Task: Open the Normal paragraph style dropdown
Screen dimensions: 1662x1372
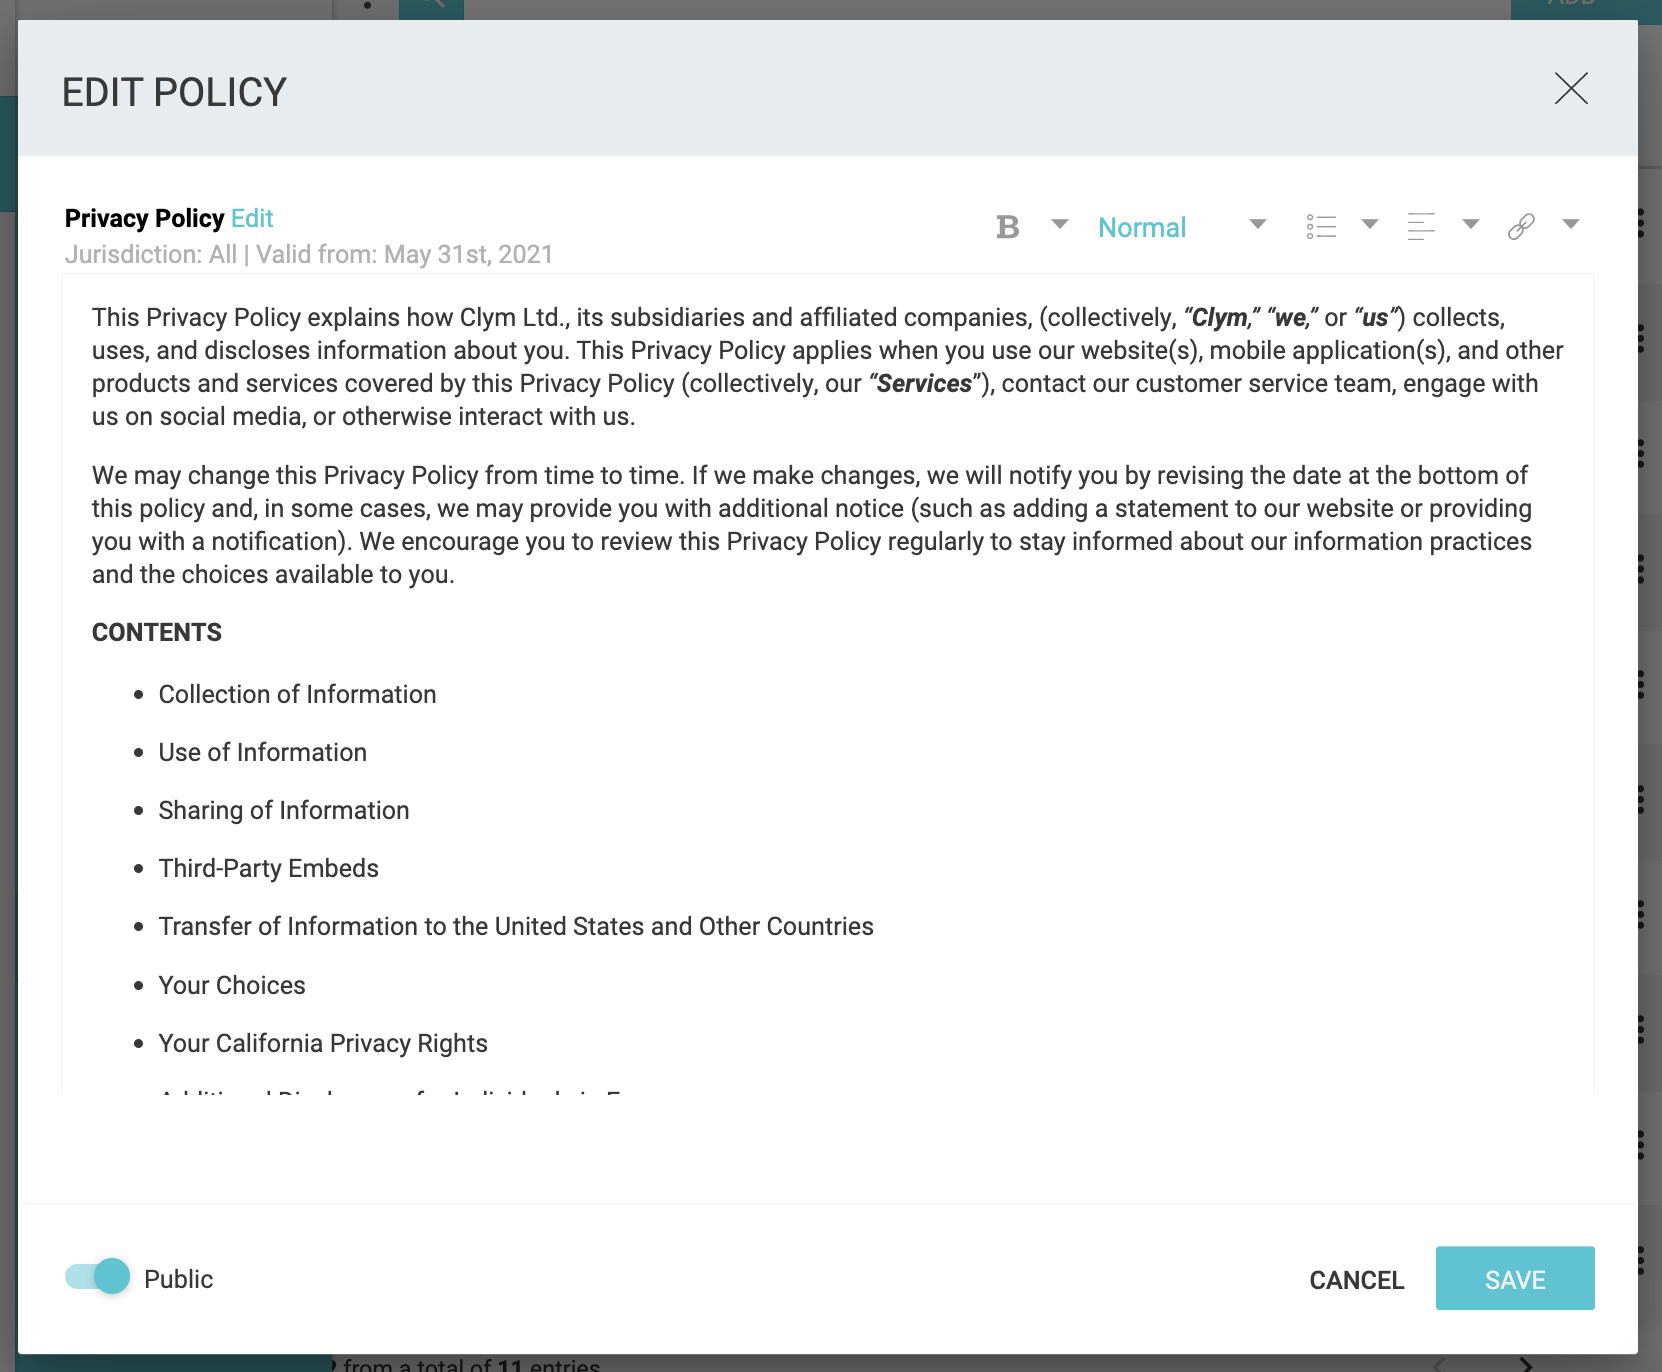Action: [1182, 227]
